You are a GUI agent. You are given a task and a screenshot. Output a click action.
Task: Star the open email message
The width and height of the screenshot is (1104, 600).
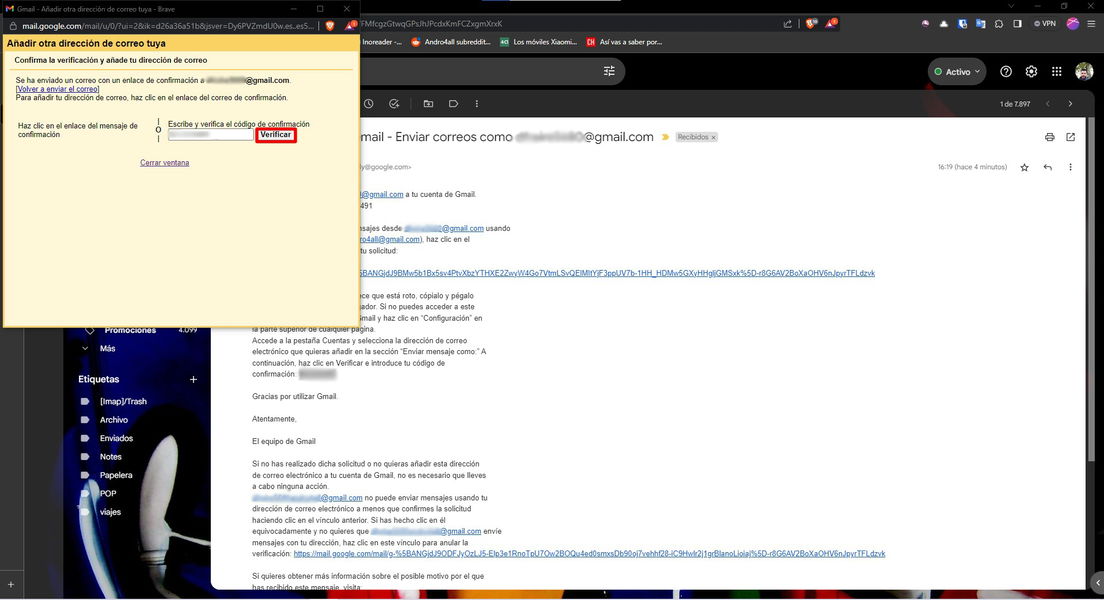(x=1024, y=168)
